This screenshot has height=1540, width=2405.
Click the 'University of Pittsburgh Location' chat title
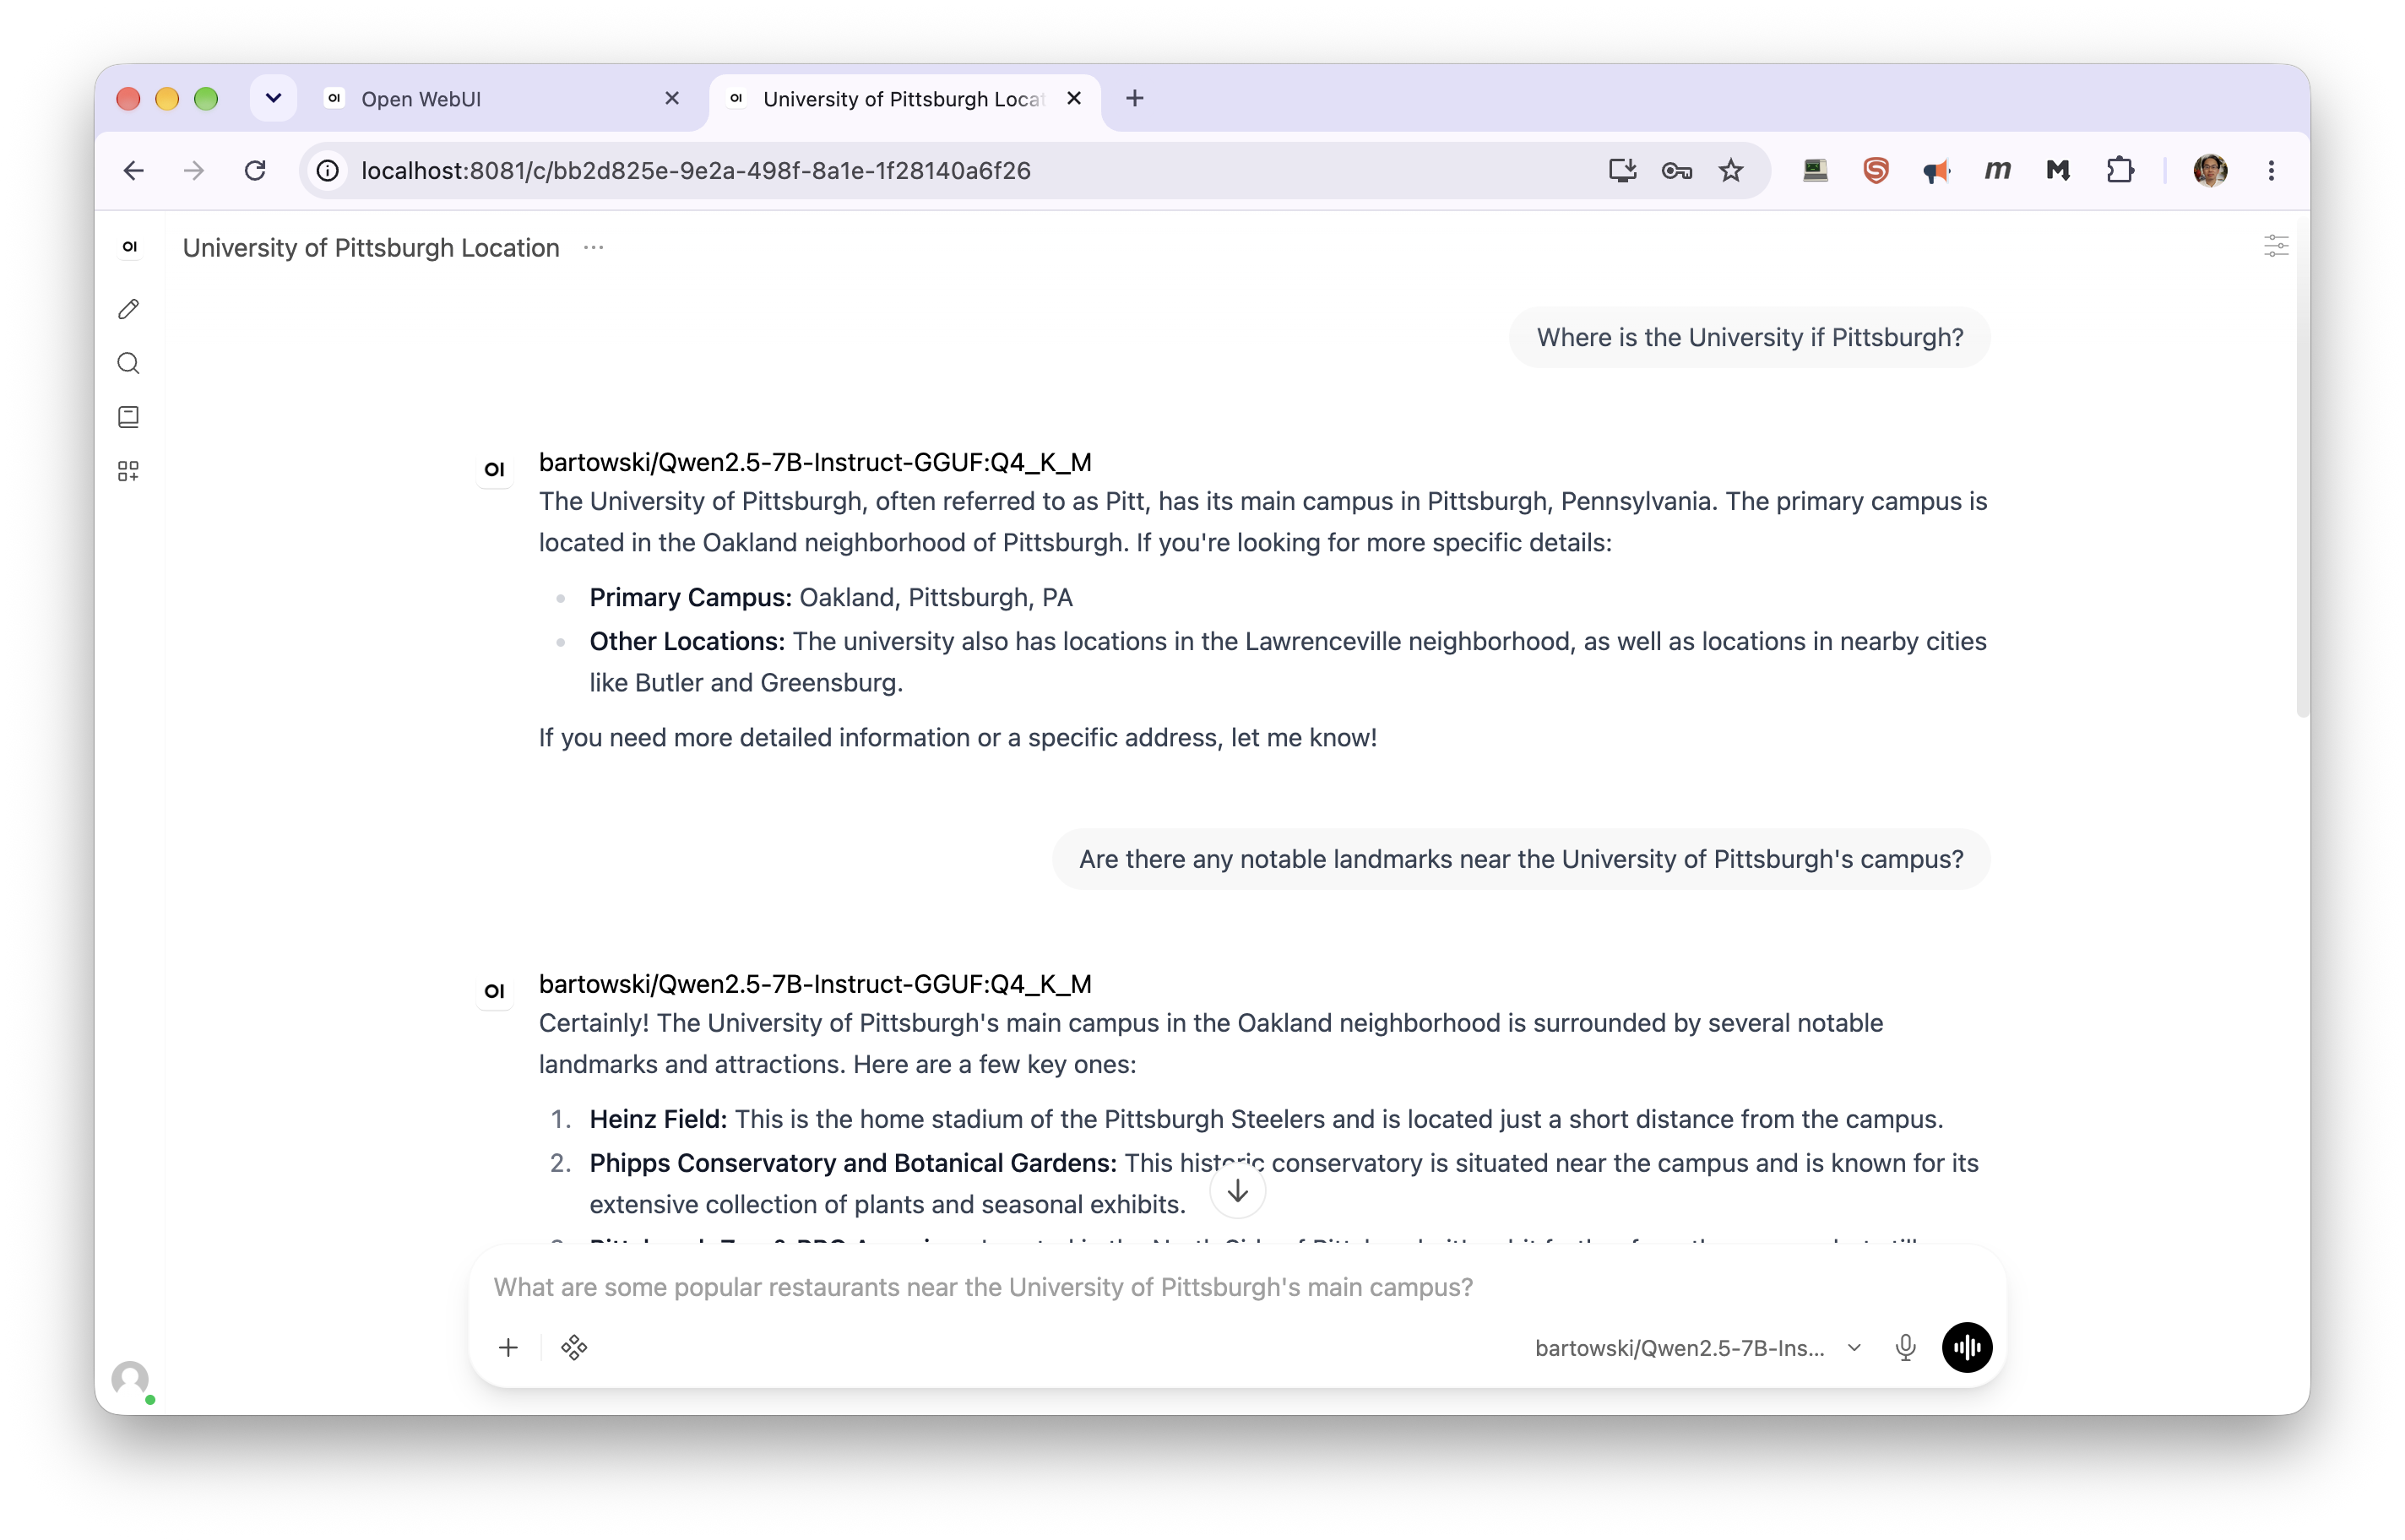(x=371, y=248)
